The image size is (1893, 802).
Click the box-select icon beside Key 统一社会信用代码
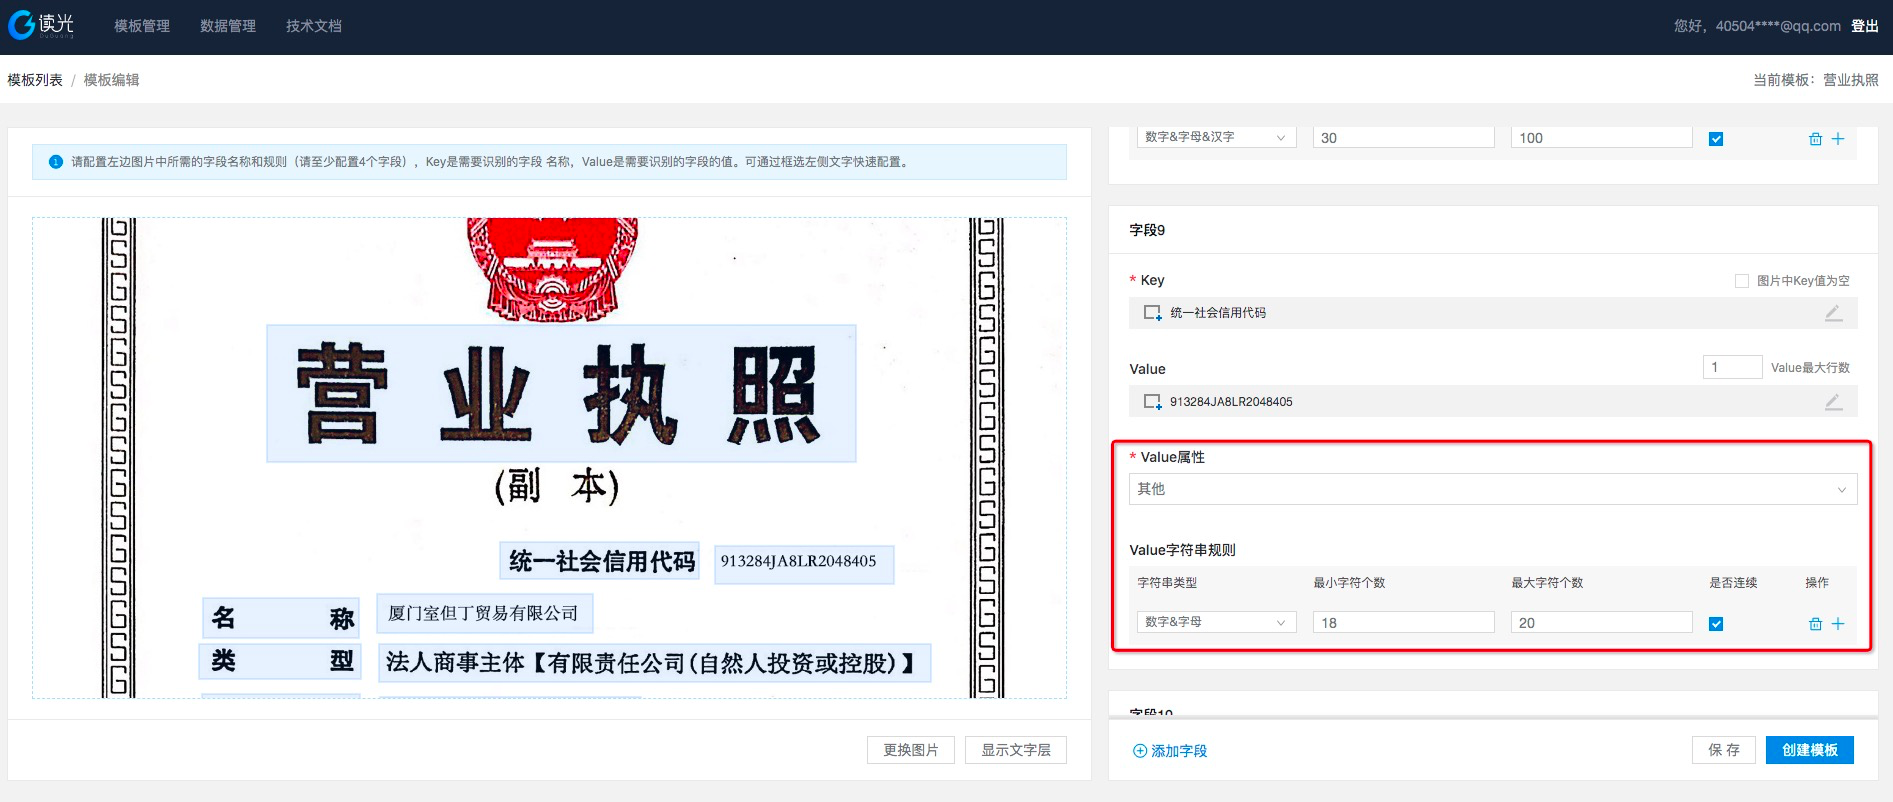(x=1152, y=313)
